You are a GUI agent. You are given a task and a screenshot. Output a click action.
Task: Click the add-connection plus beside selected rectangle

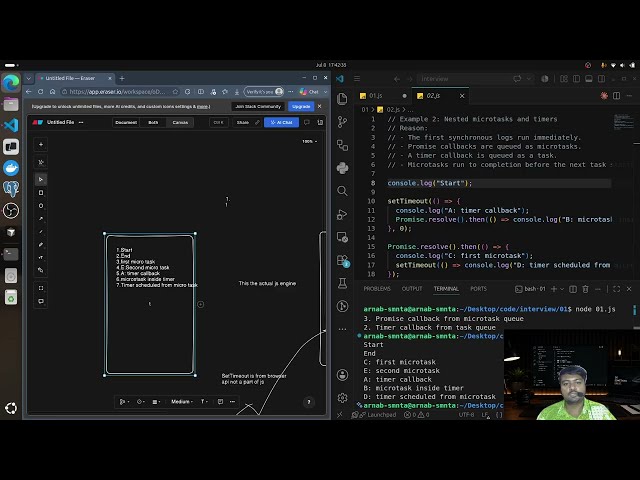pos(200,304)
